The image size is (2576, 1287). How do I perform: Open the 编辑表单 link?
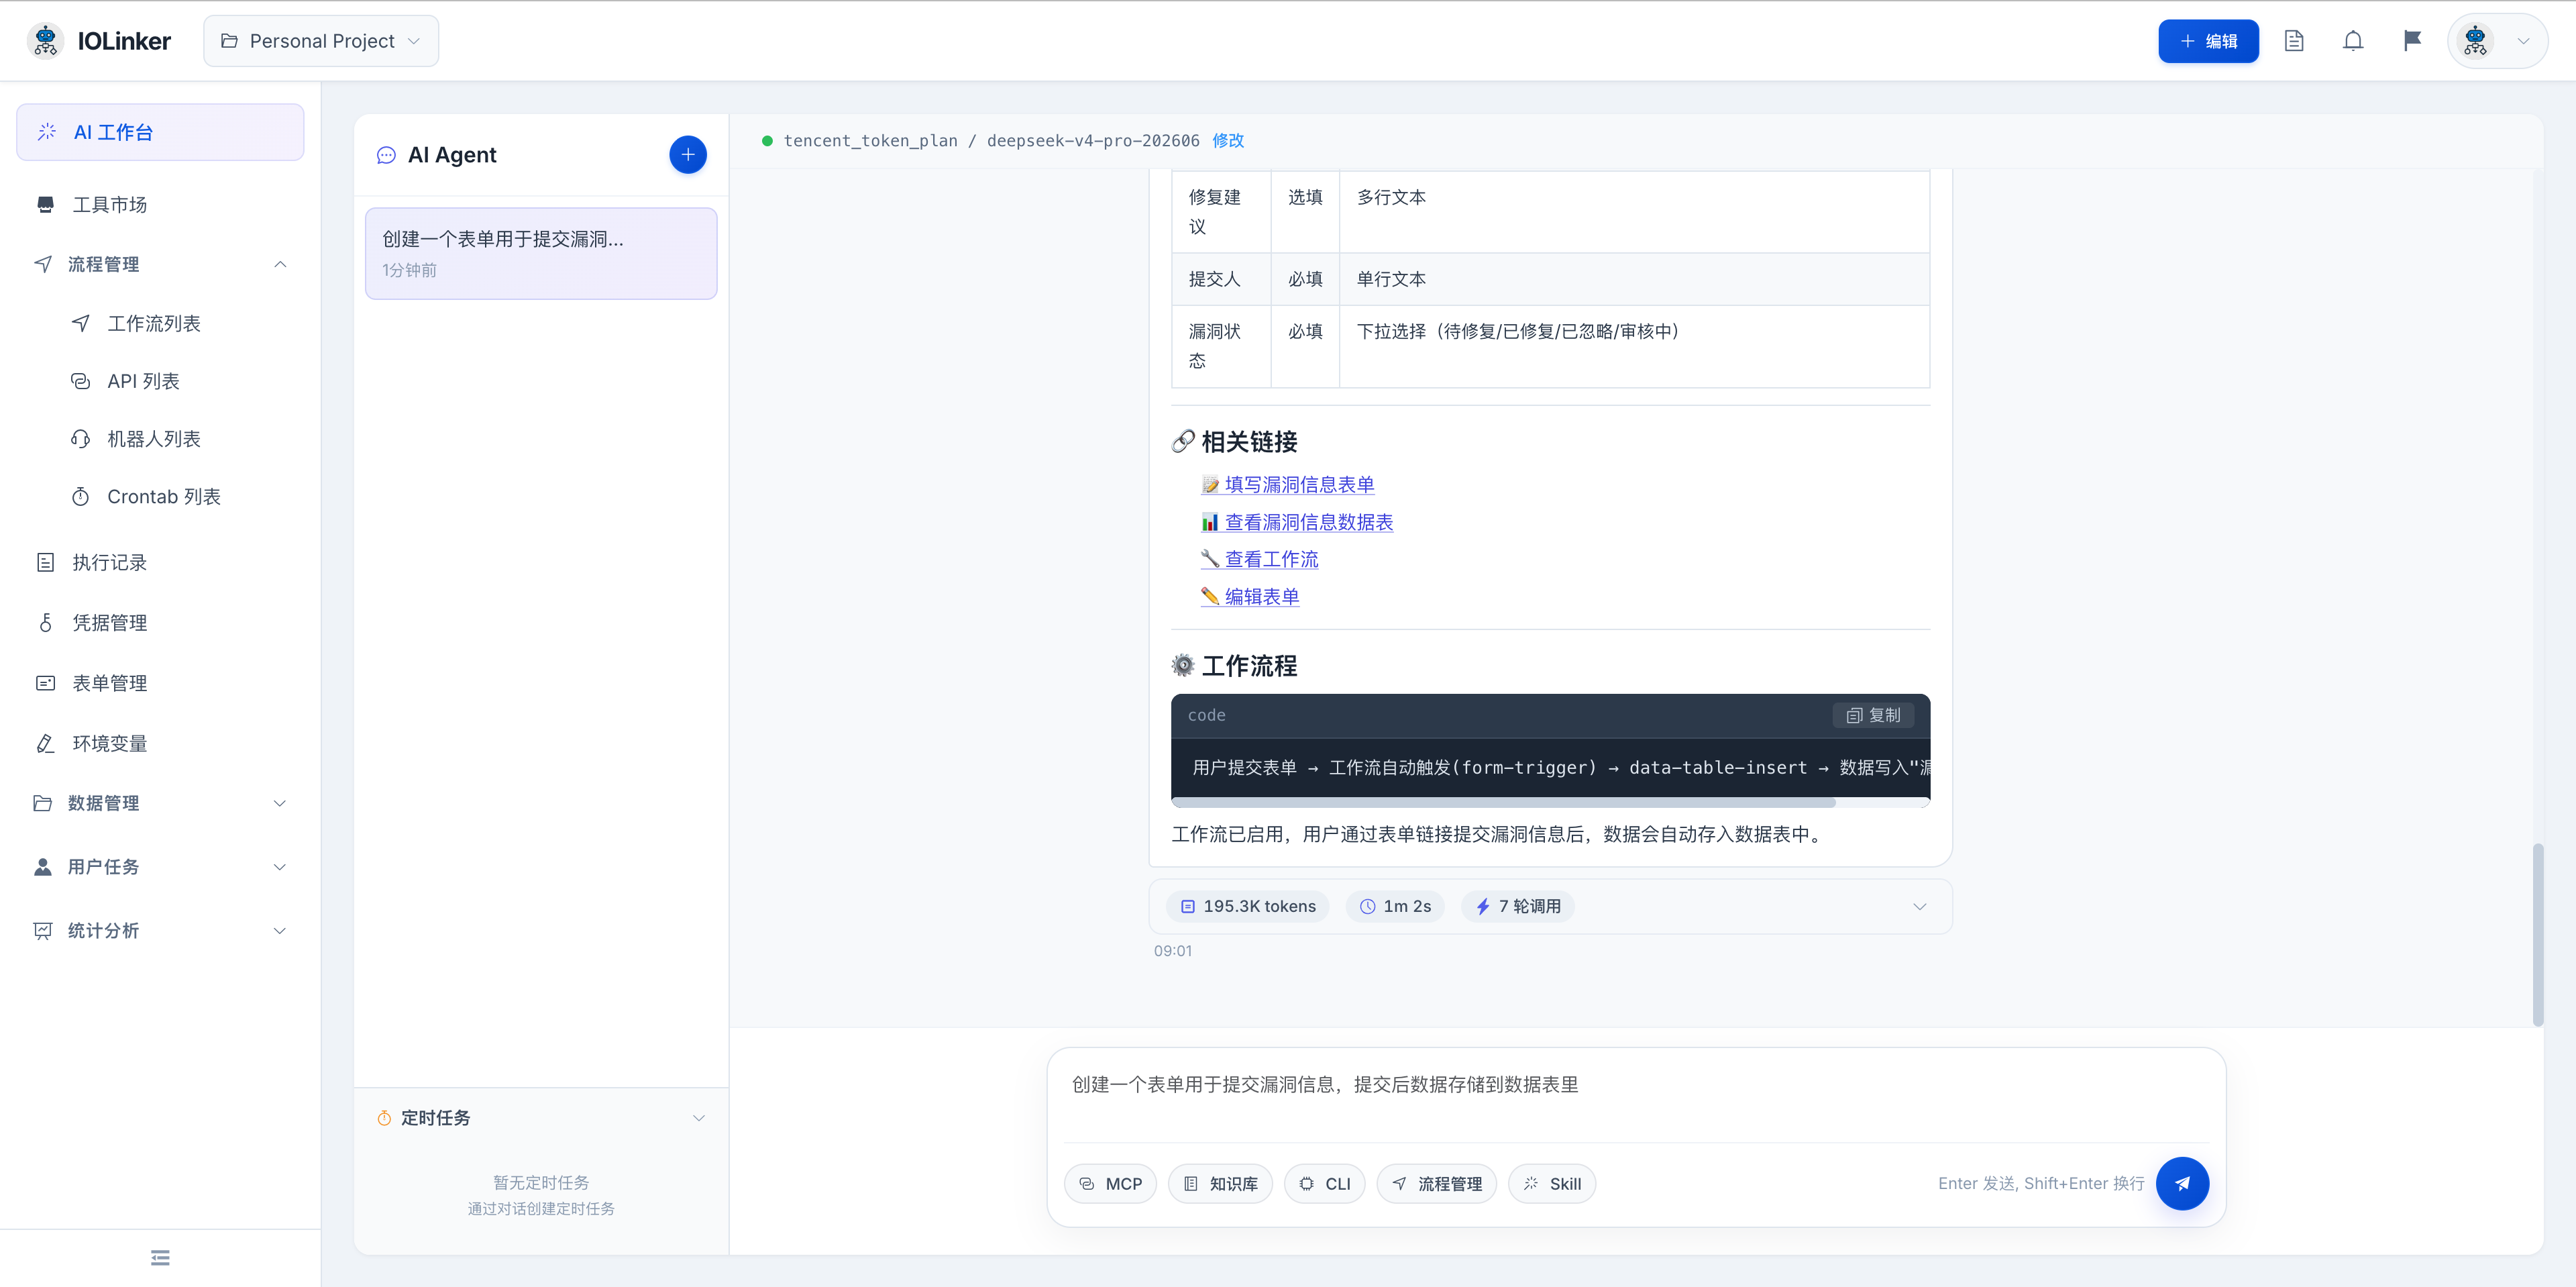1250,597
